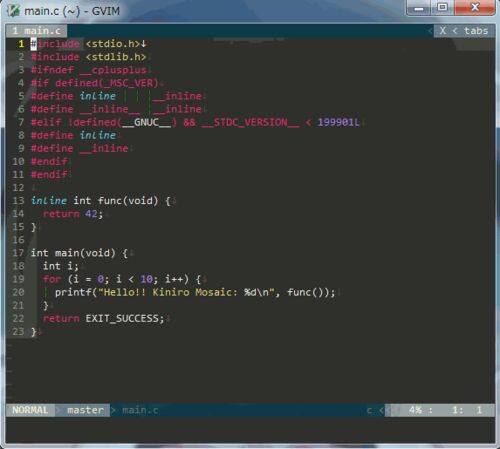Image resolution: width=500 pixels, height=449 pixels.
Task: Click on i++ in the for loop
Action: coord(174,279)
